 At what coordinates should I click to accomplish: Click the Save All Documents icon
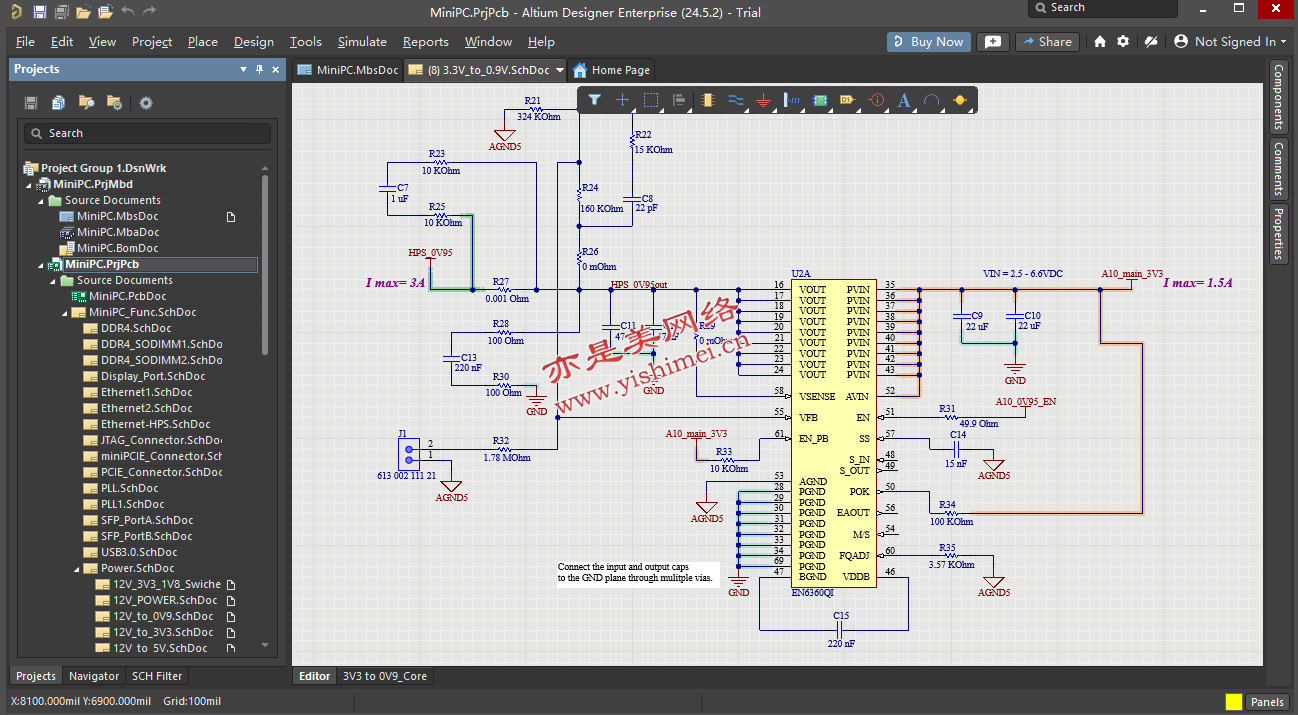pyautogui.click(x=61, y=12)
